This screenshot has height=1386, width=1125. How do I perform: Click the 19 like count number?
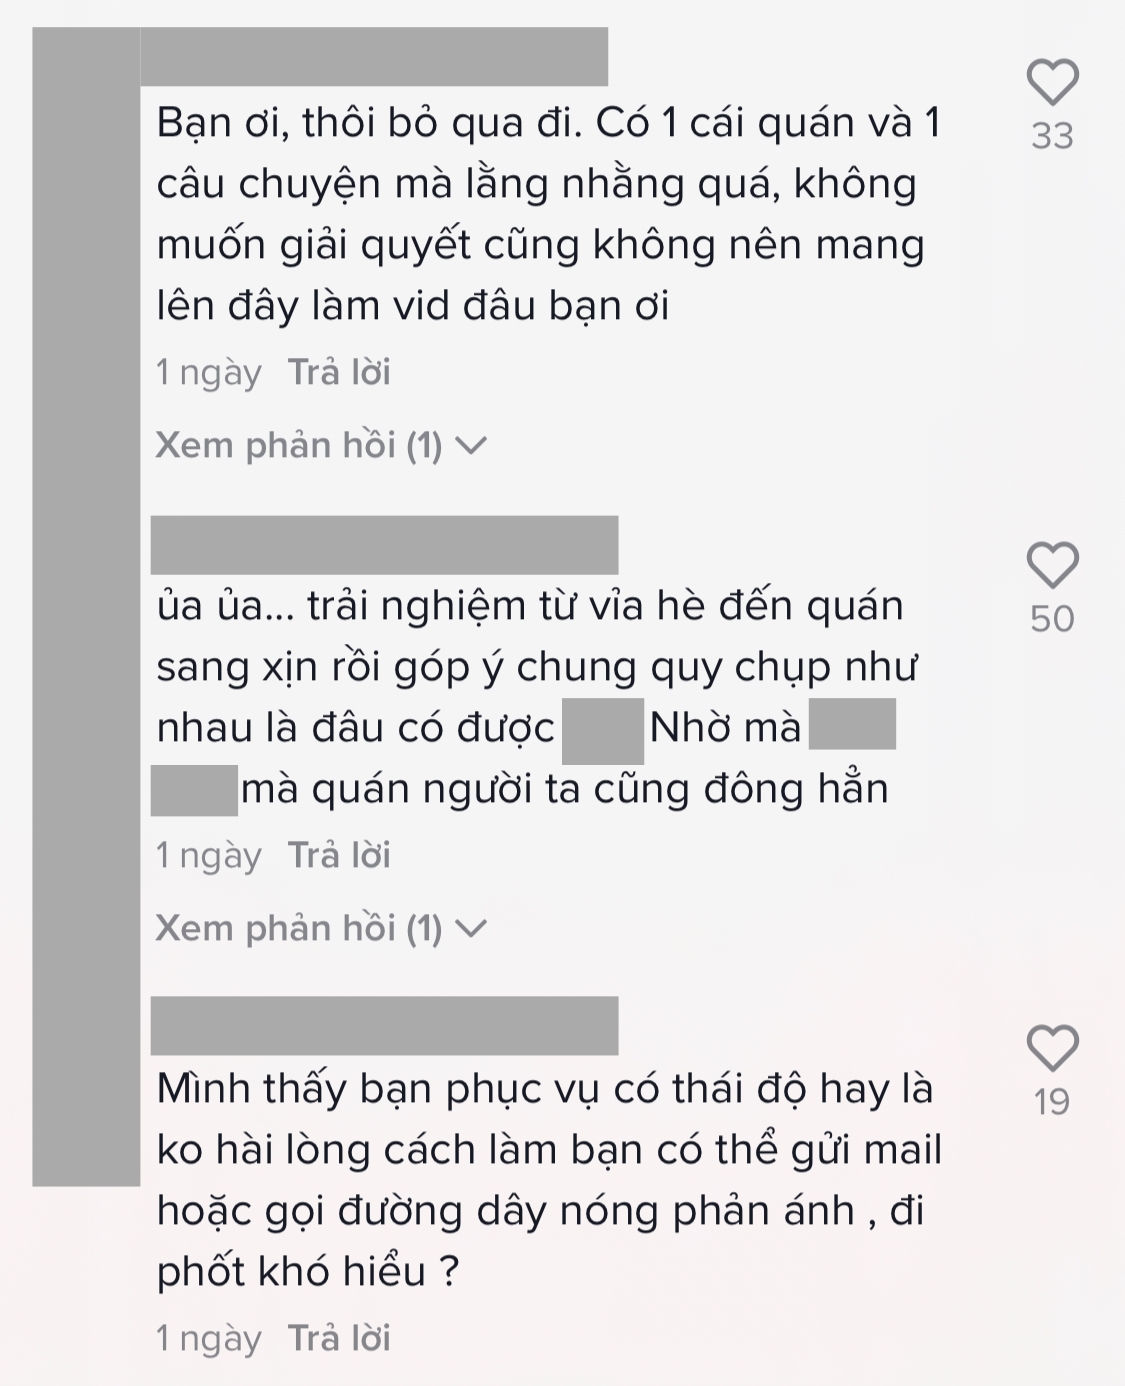point(1052,1102)
